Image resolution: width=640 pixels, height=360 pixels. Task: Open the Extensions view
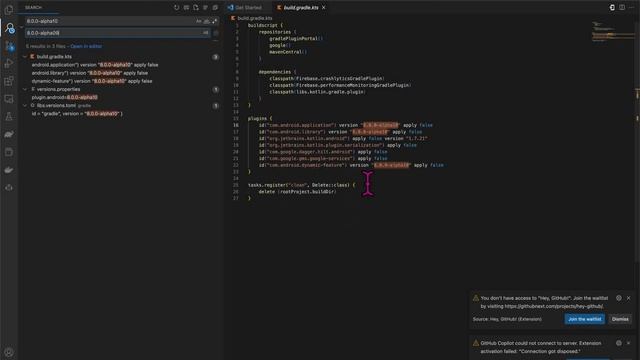[9, 81]
